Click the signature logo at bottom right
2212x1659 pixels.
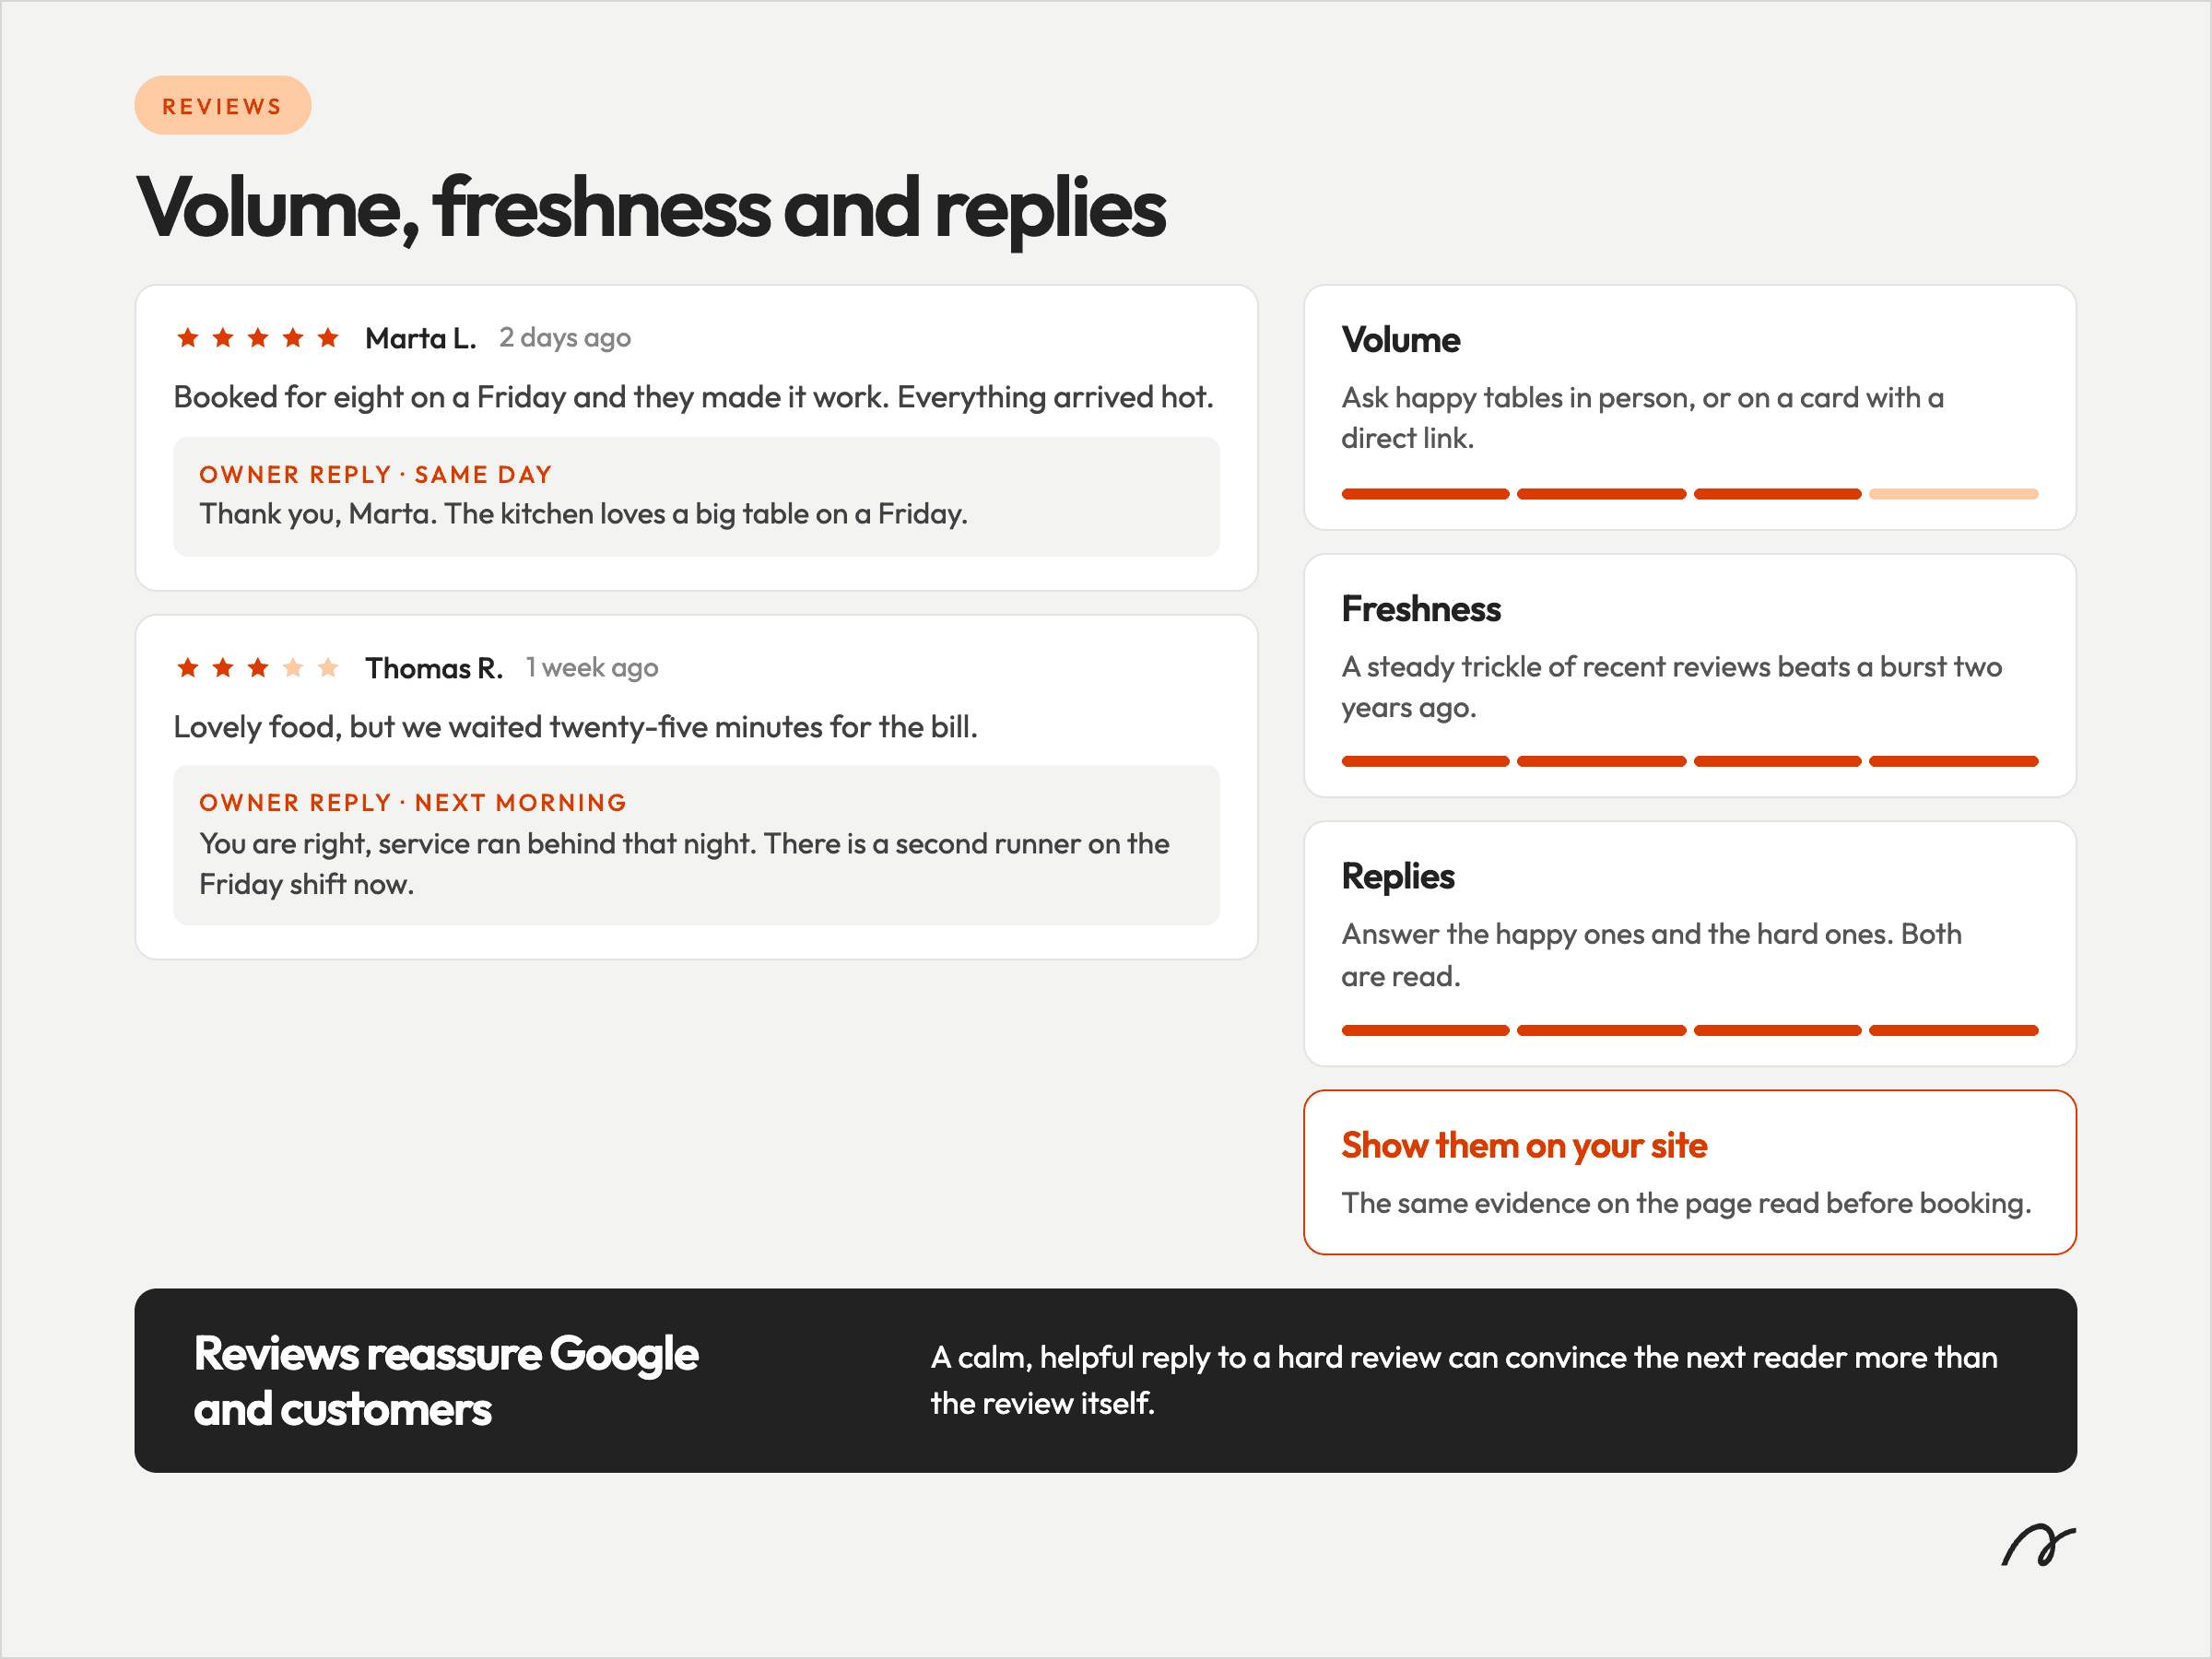pos(2038,1546)
